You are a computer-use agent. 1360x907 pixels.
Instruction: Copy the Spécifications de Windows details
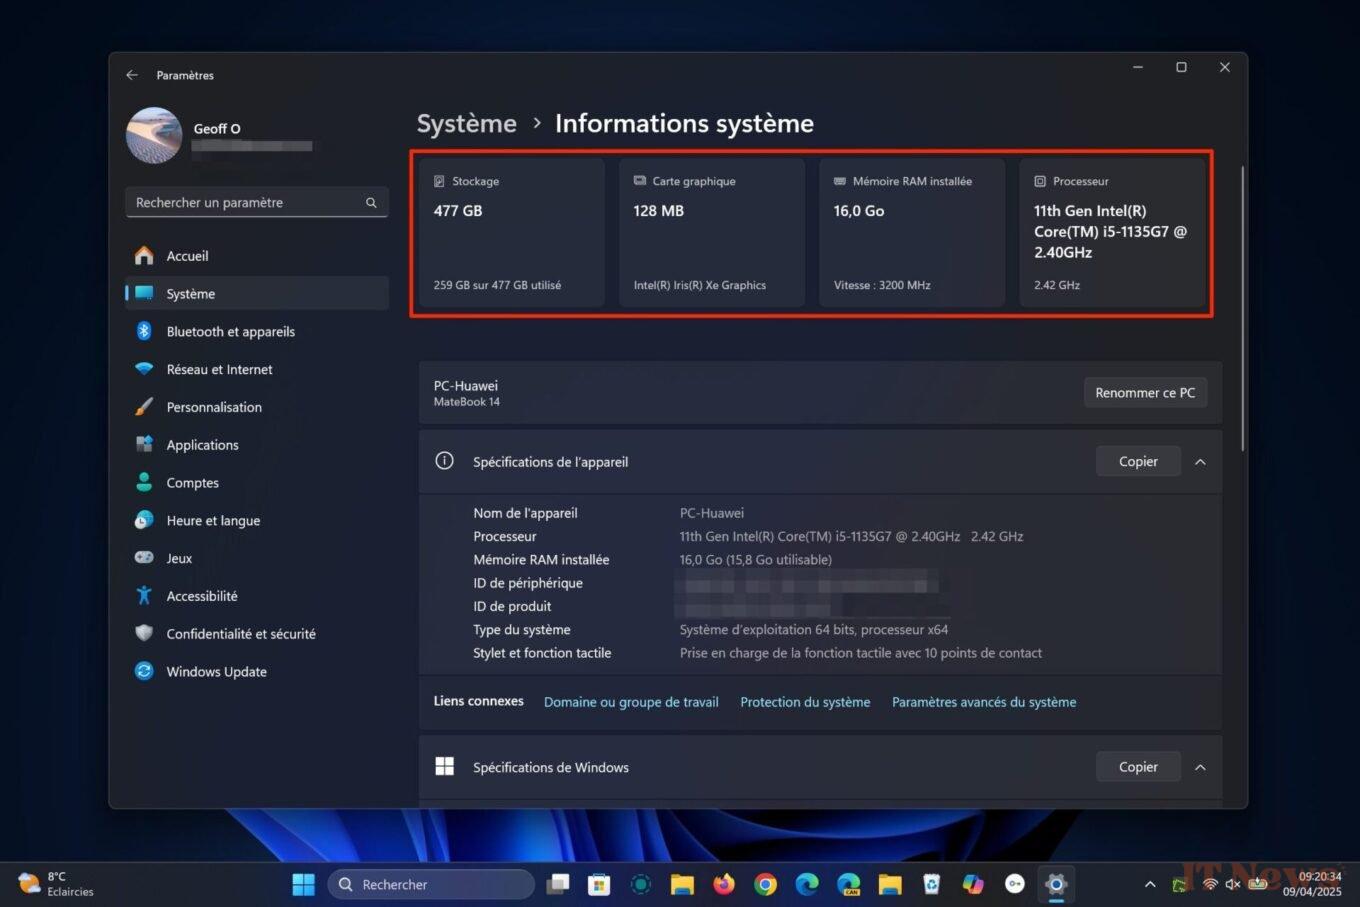point(1138,767)
